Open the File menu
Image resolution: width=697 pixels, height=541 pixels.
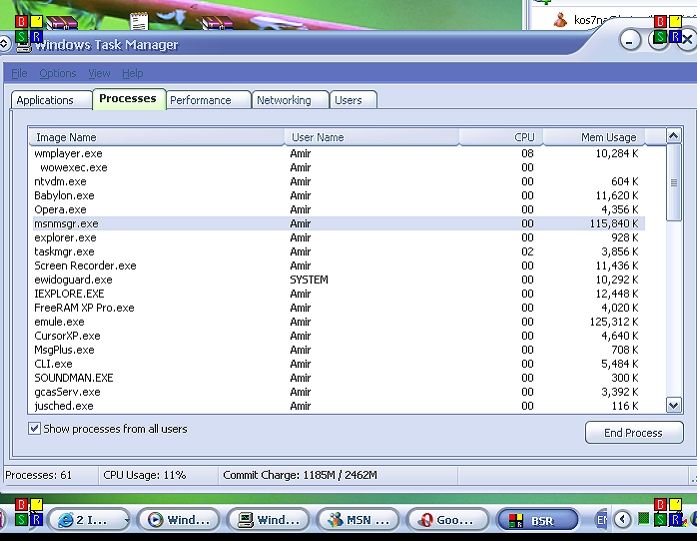tap(19, 73)
